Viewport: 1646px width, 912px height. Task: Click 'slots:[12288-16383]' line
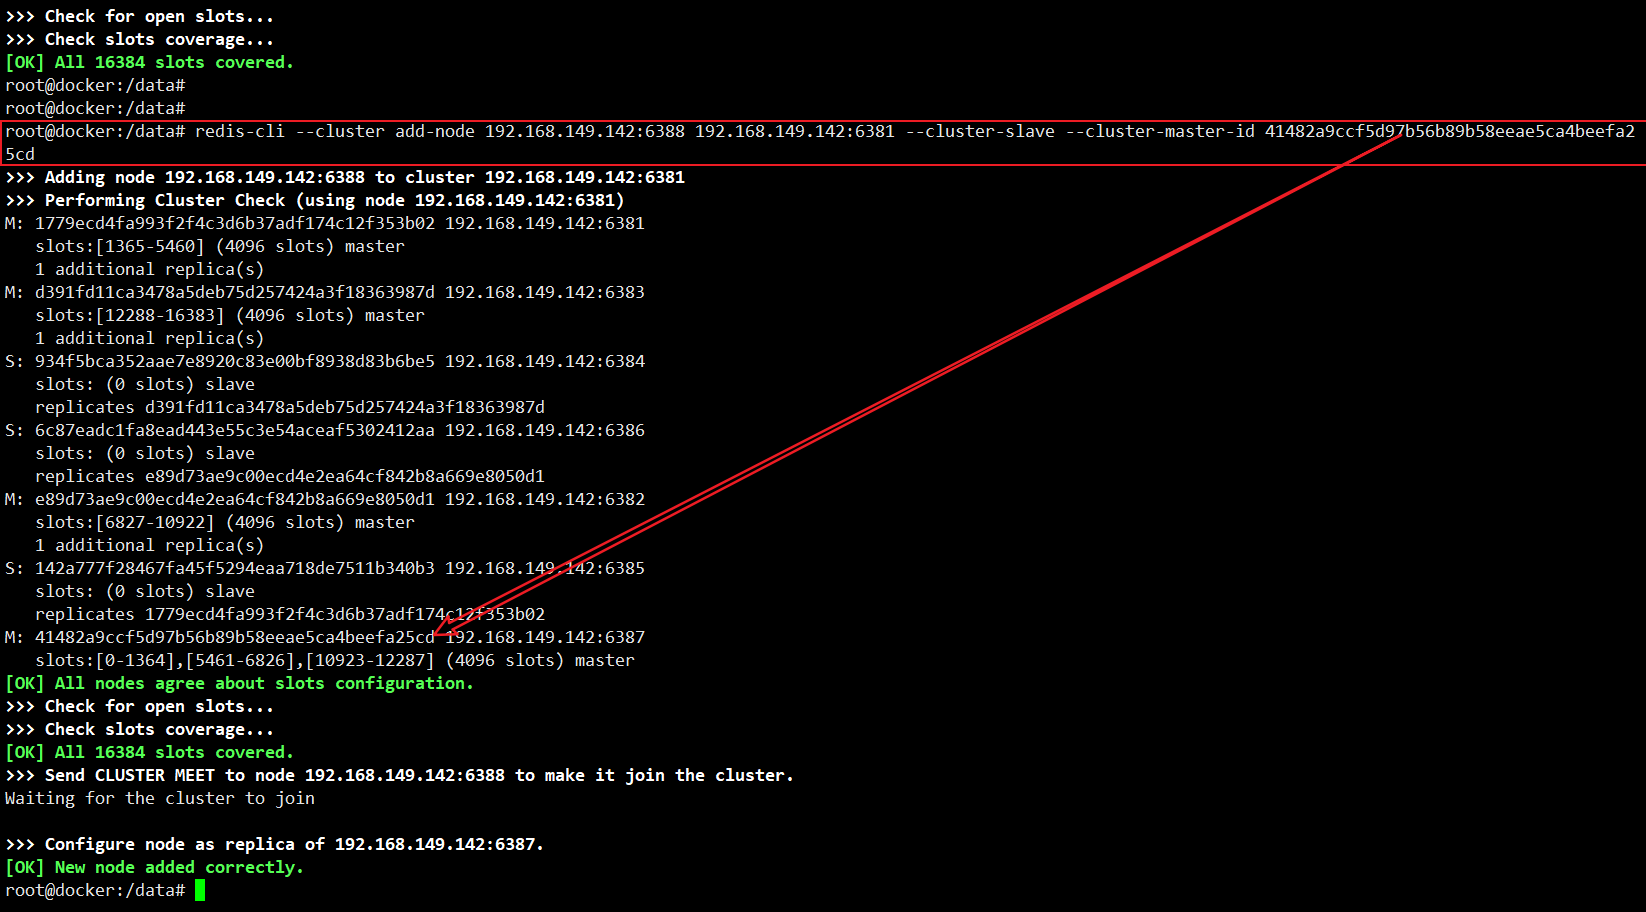tap(230, 315)
